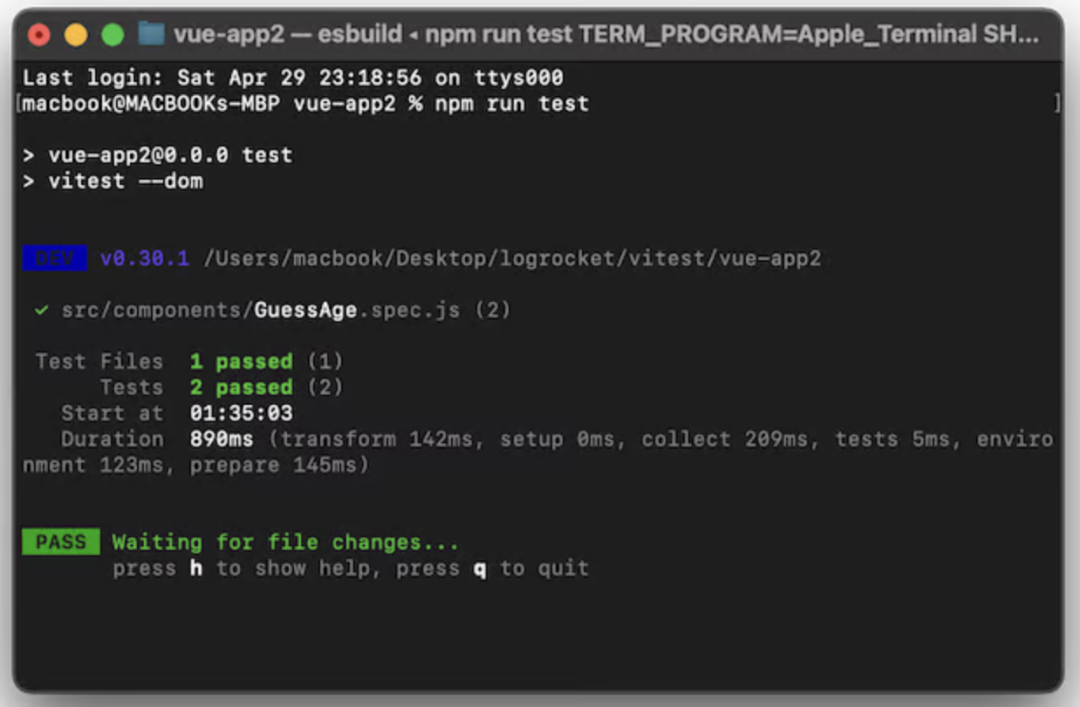Click the 890ms duration value
1080x707 pixels.
tap(222, 439)
